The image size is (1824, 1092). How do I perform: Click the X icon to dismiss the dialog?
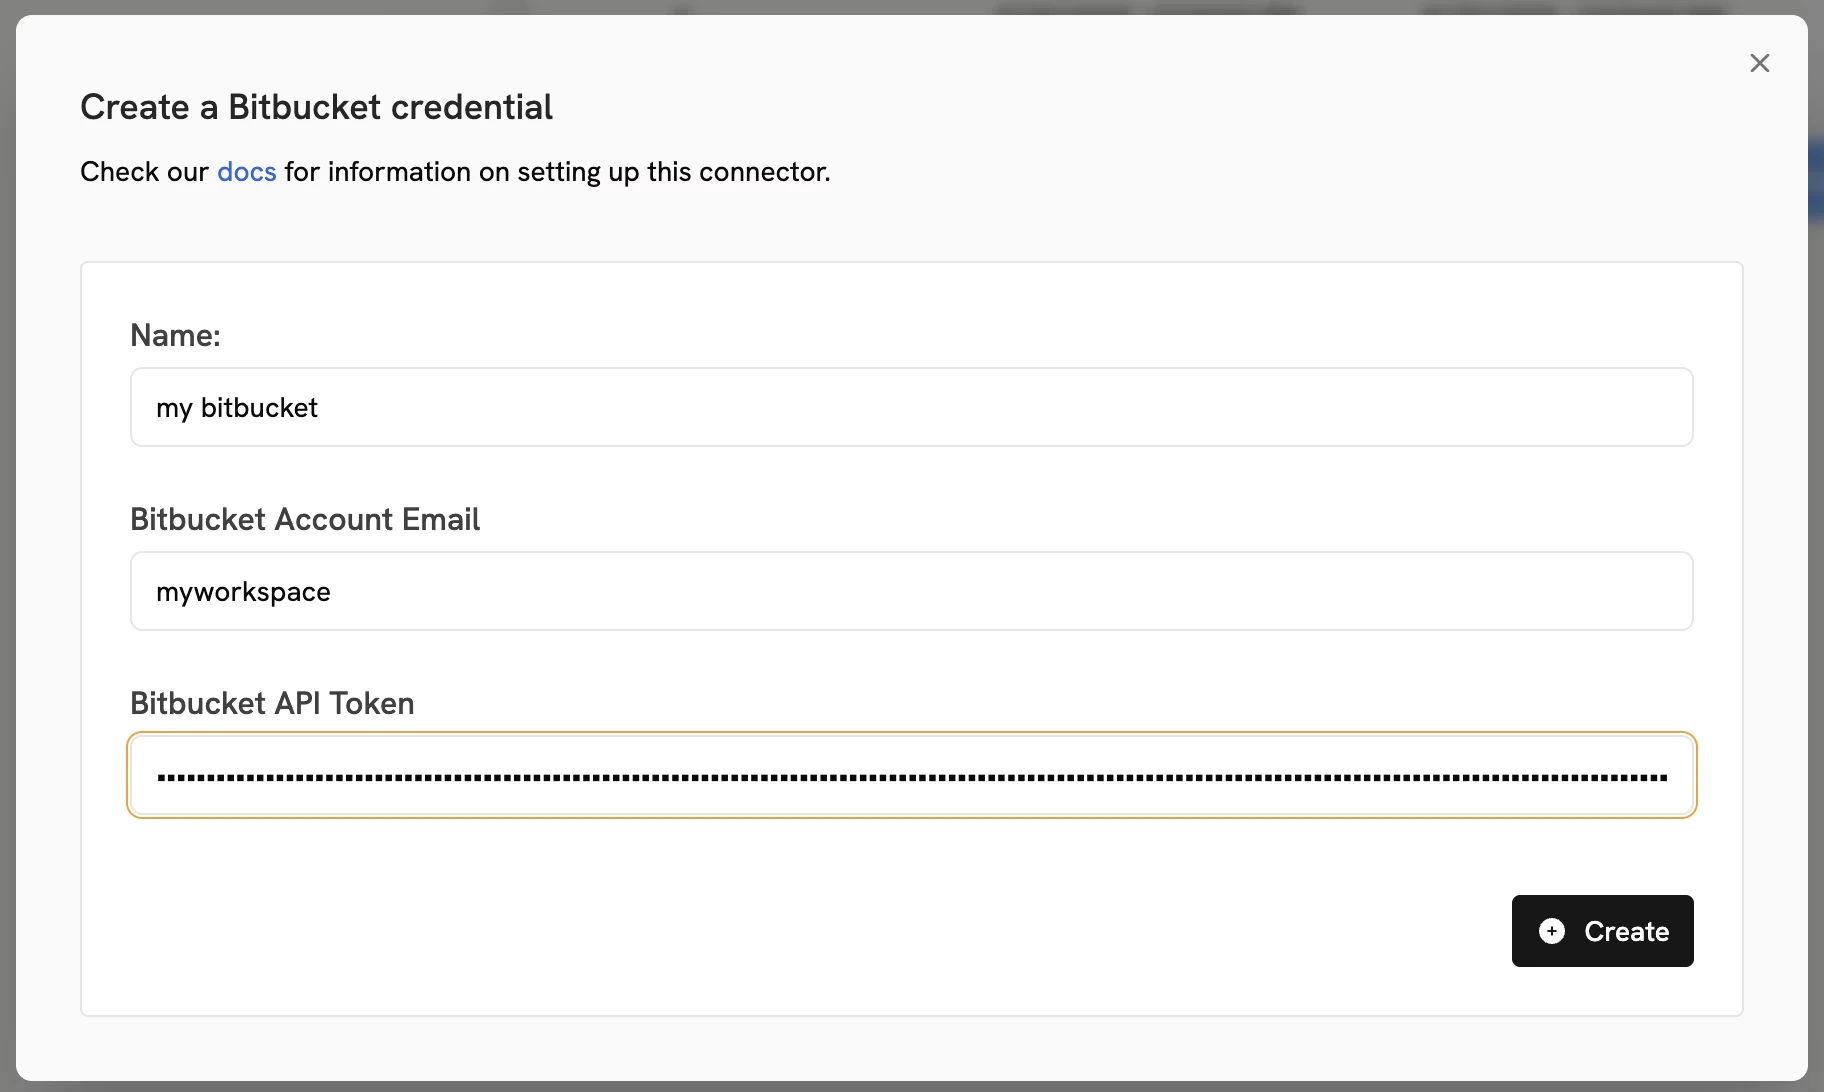(1760, 62)
